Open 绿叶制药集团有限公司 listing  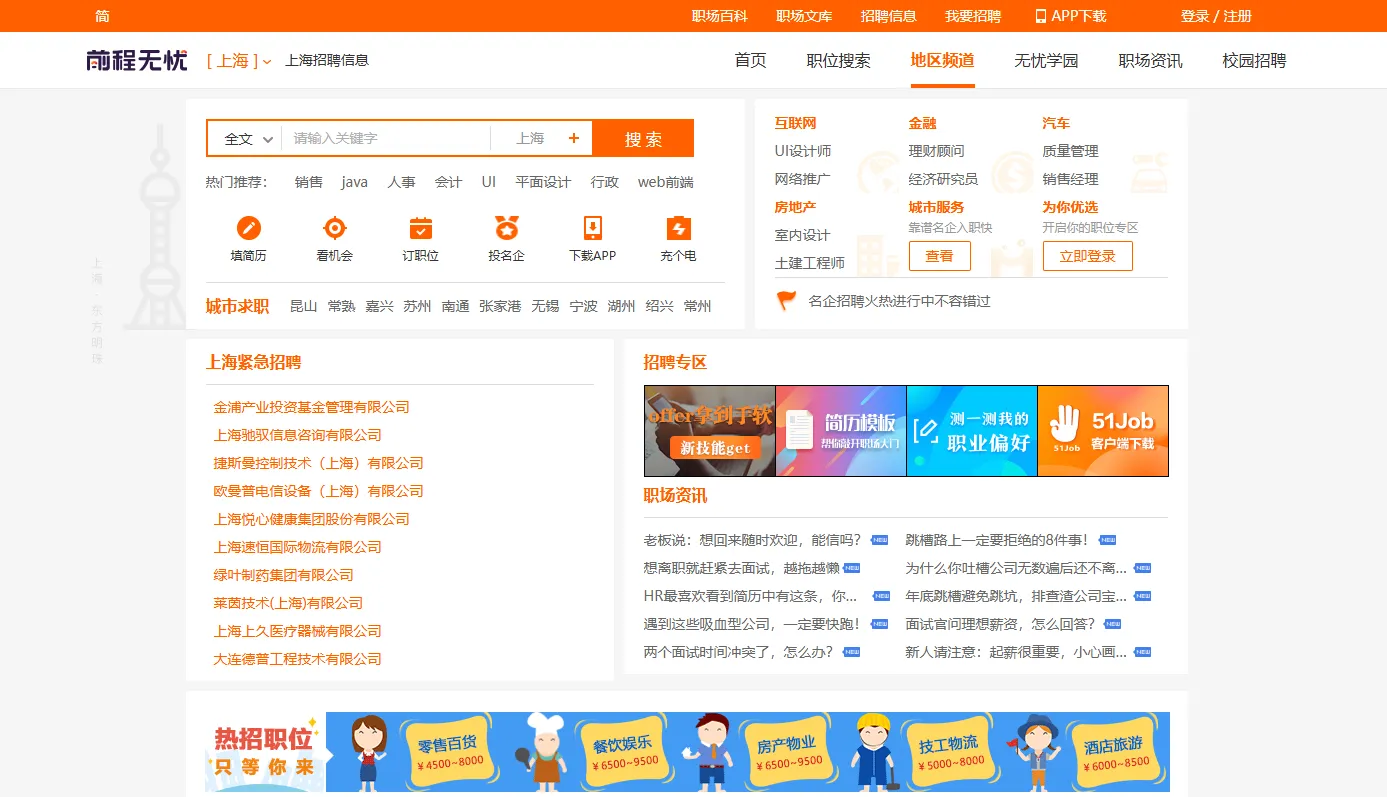pyautogui.click(x=283, y=575)
